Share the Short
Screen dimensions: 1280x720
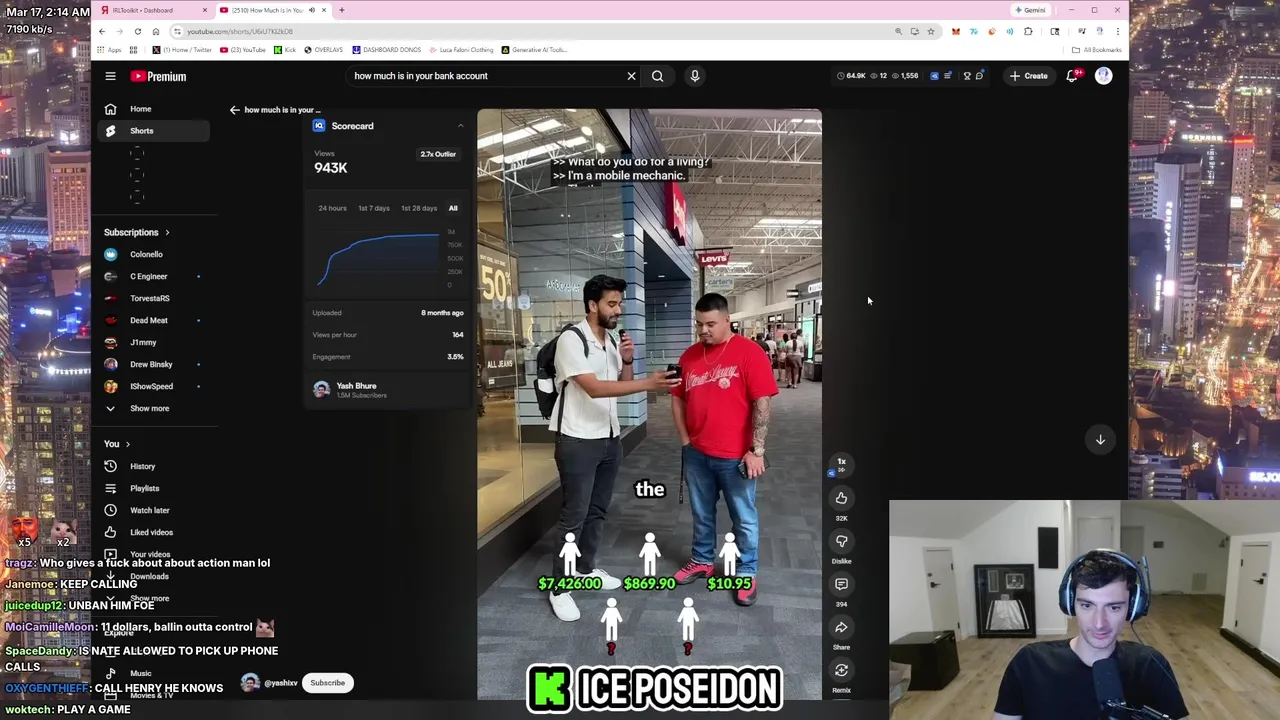coord(841,627)
